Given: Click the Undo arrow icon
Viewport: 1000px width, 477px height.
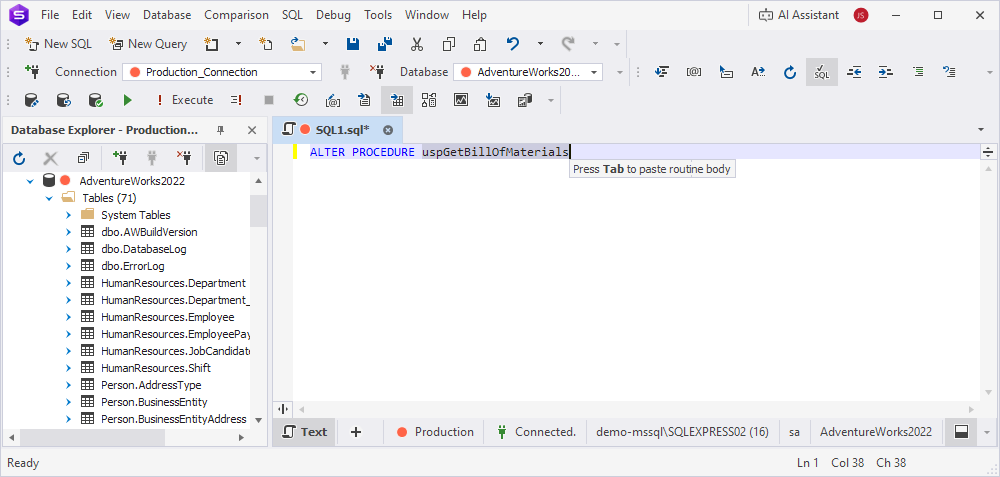Looking at the screenshot, I should point(513,44).
